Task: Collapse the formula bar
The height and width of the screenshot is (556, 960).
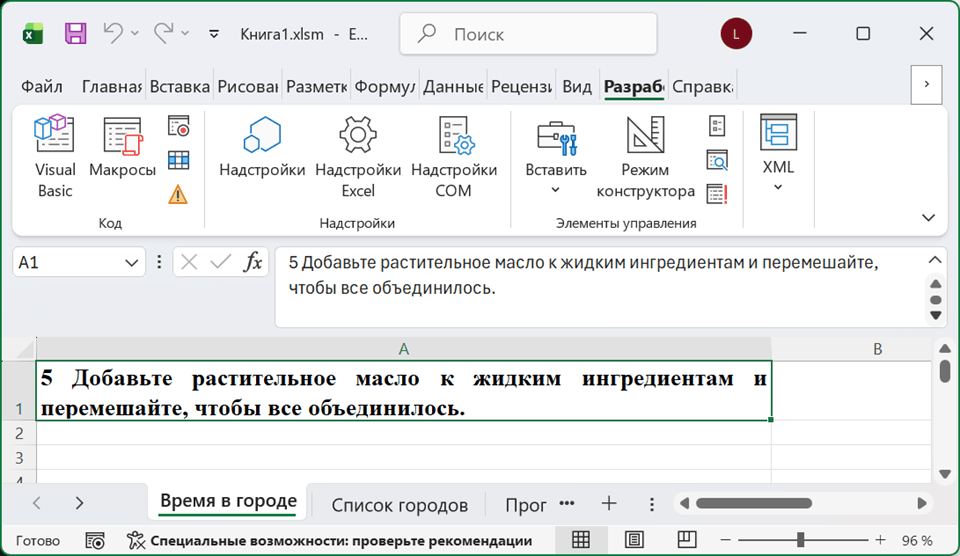Action: click(x=935, y=260)
